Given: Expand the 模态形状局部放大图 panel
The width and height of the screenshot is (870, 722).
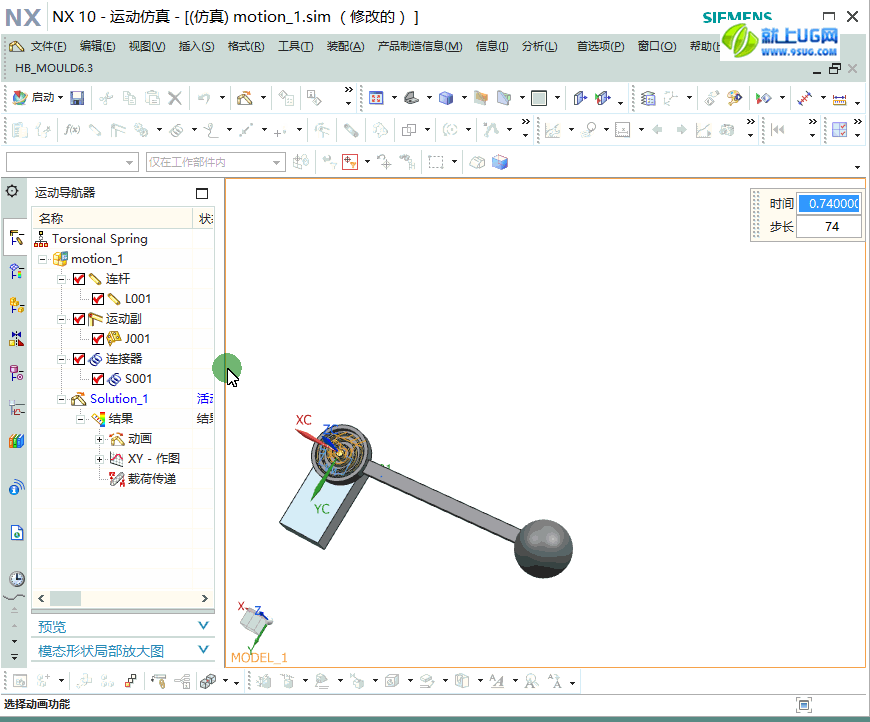Looking at the screenshot, I should (x=204, y=649).
